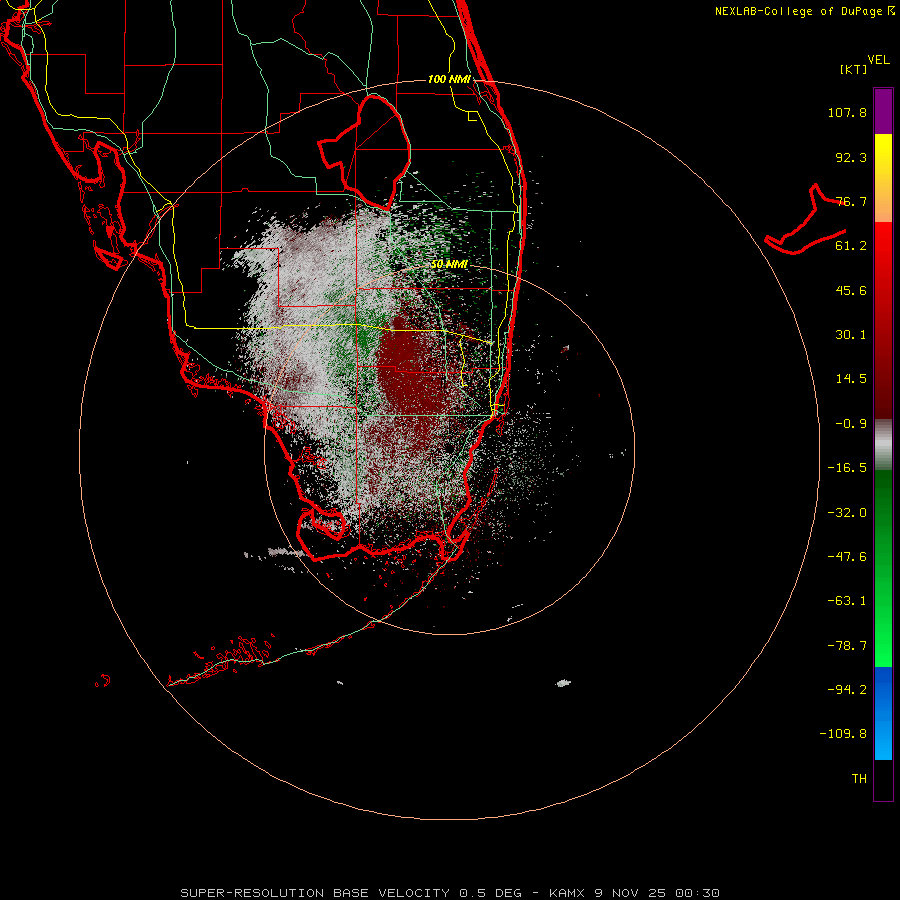Click the 92.3 legend value
900x900 pixels.
tap(851, 157)
